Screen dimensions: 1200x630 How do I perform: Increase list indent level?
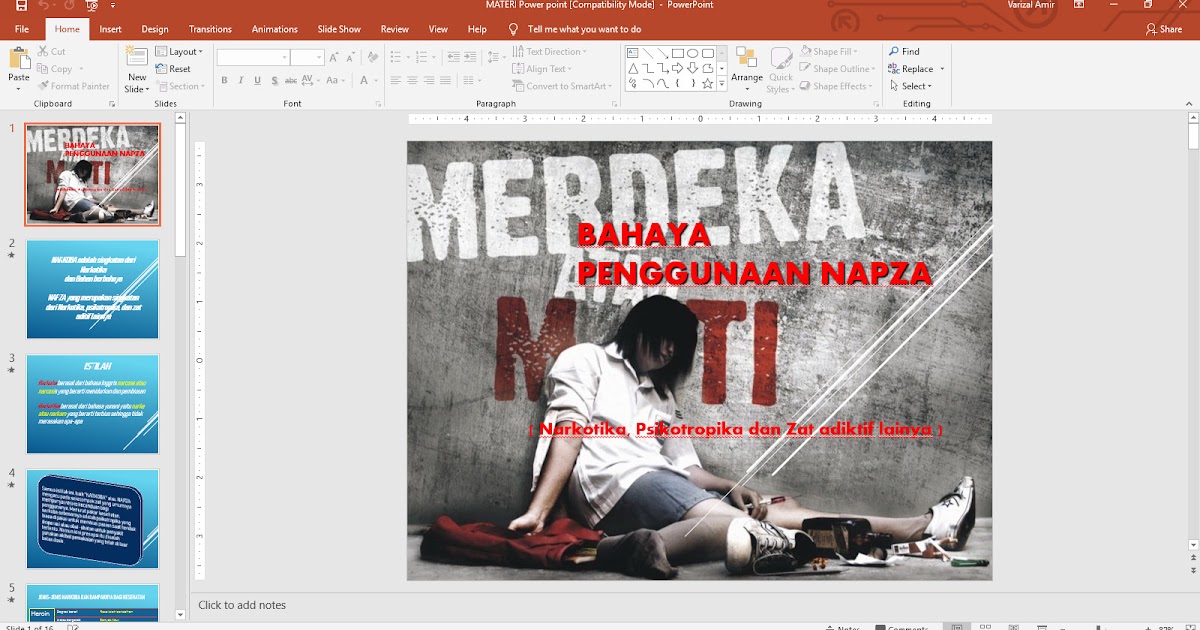(470, 57)
